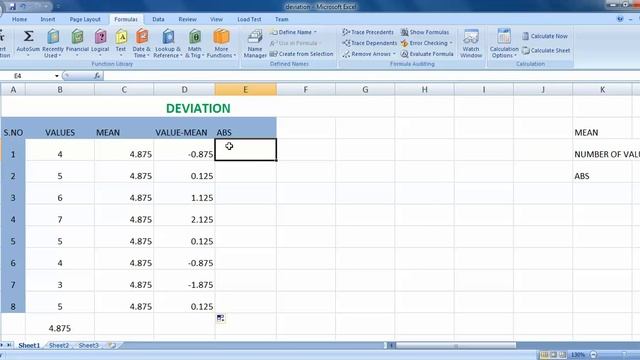The image size is (640, 360).
Task: Click the zoom out minus button
Action: point(593,355)
